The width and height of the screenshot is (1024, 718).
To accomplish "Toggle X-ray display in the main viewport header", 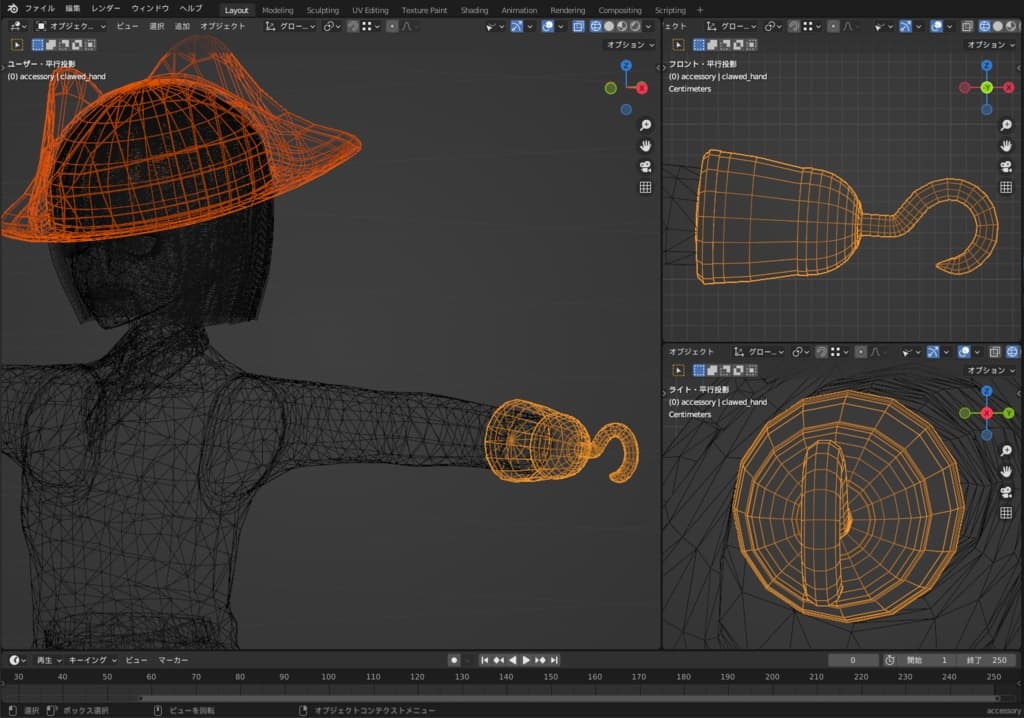I will coord(578,26).
